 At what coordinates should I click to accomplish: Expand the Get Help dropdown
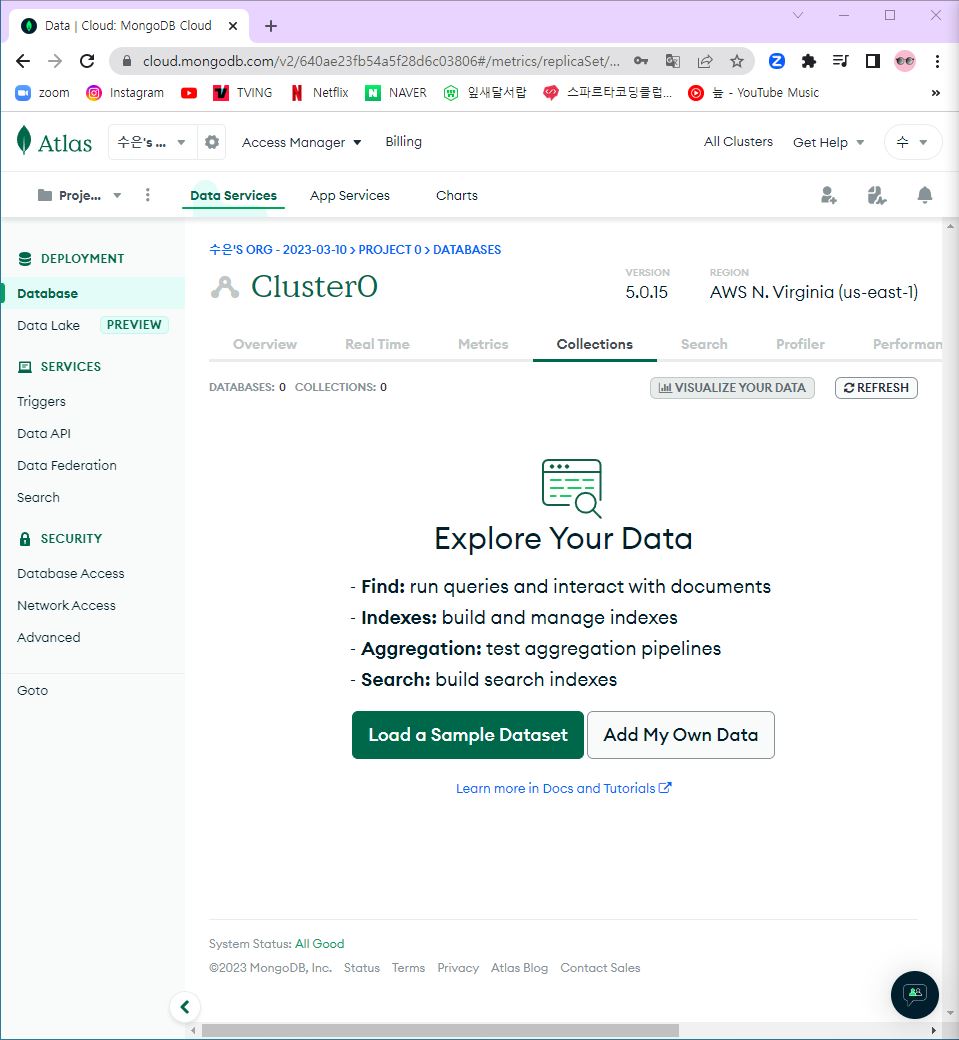pos(828,142)
